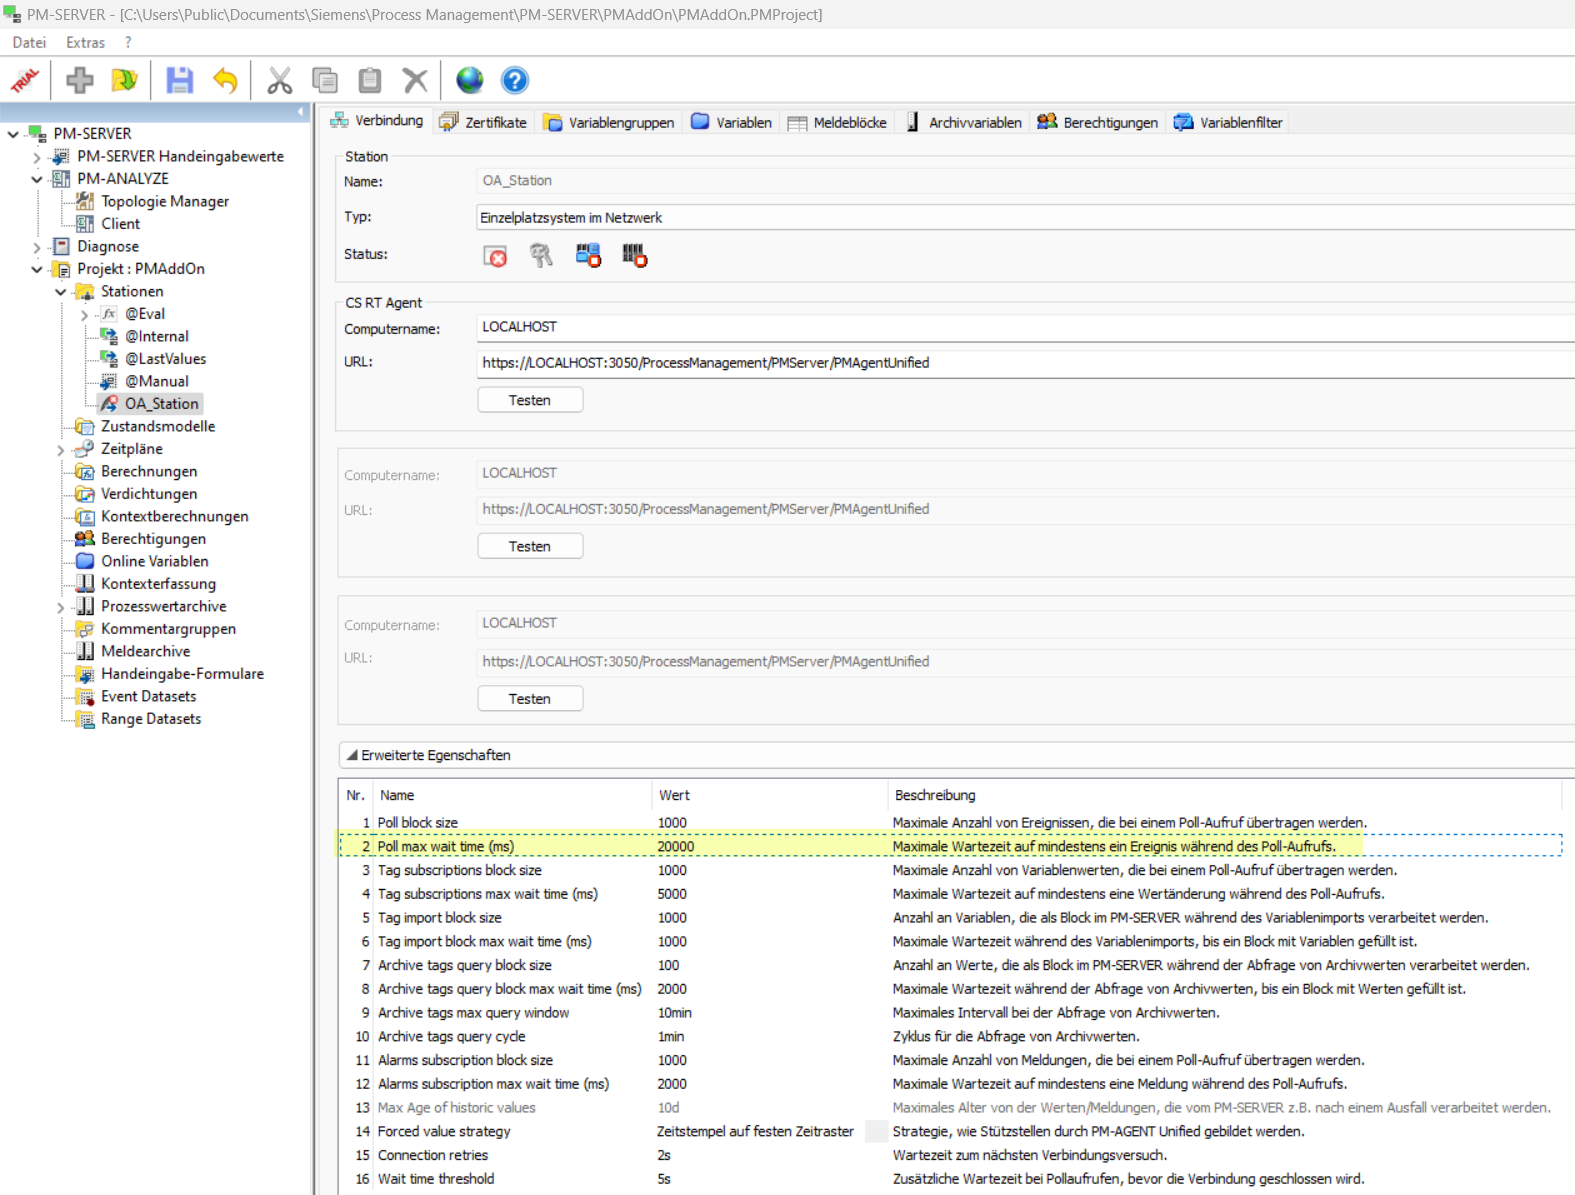1575x1195 pixels.
Task: Click the Berechtigungen users icon in tree
Action: (86, 539)
